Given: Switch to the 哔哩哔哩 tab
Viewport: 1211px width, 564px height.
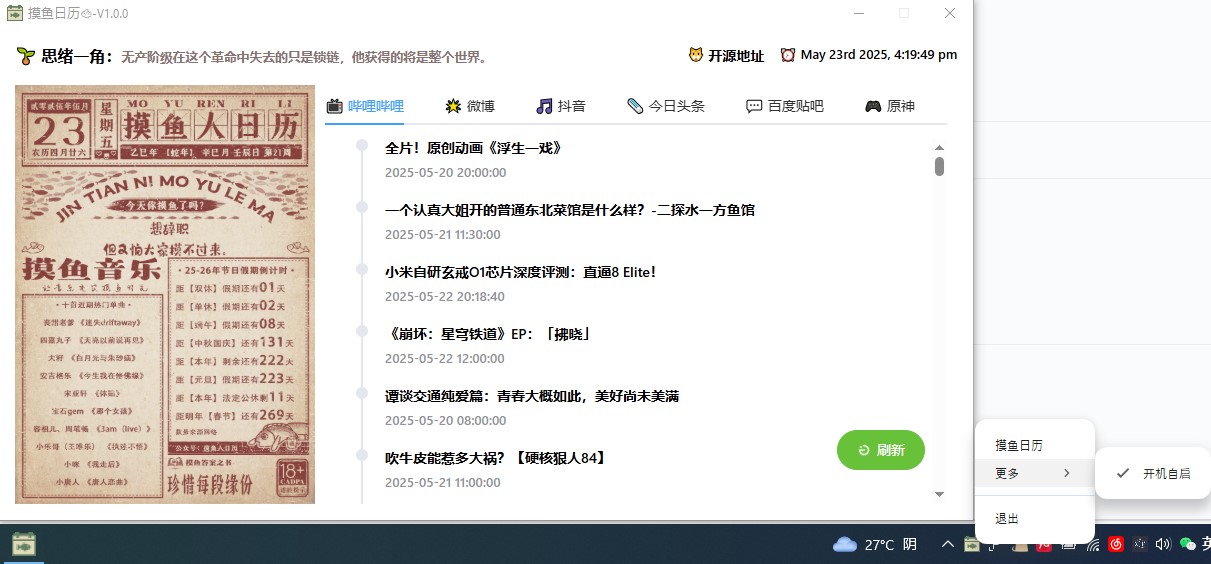Looking at the screenshot, I should click(x=365, y=106).
